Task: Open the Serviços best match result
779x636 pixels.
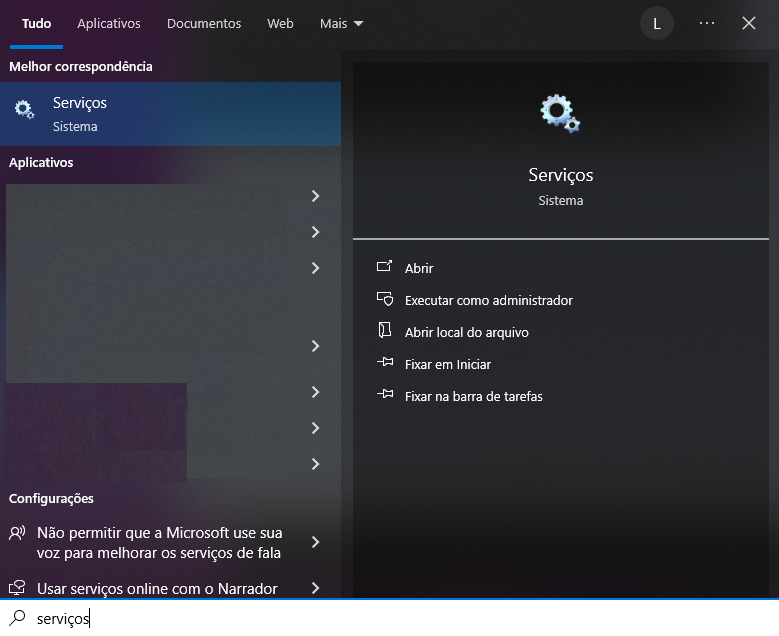Action: click(170, 114)
